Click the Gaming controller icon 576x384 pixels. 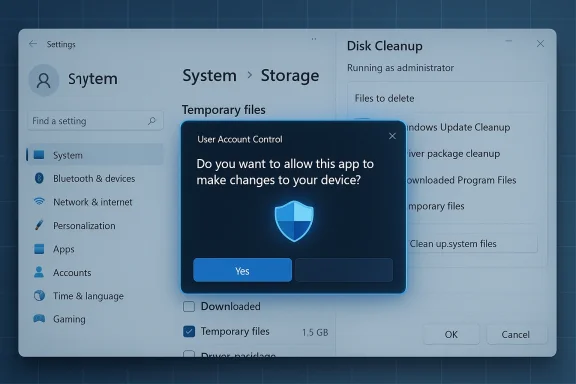[39, 318]
